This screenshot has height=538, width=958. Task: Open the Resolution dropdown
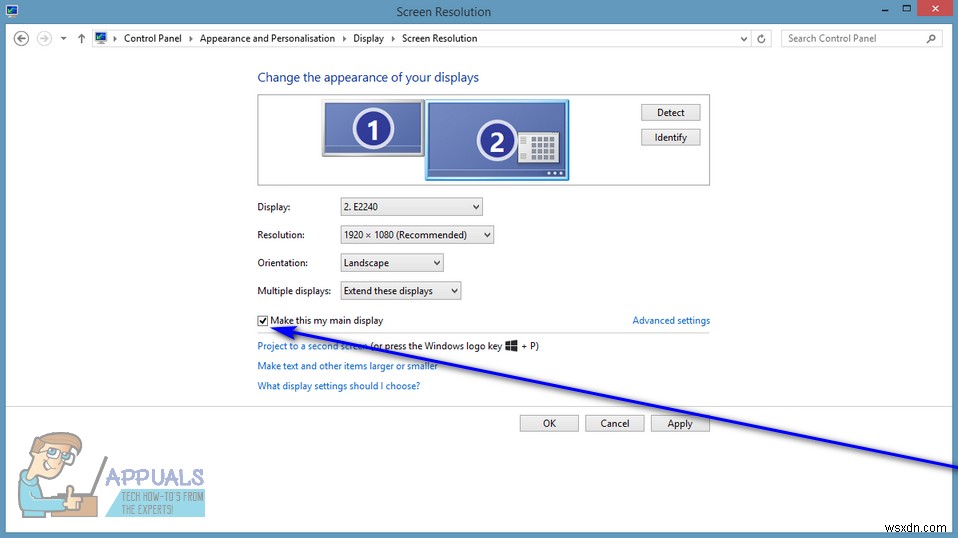point(417,234)
